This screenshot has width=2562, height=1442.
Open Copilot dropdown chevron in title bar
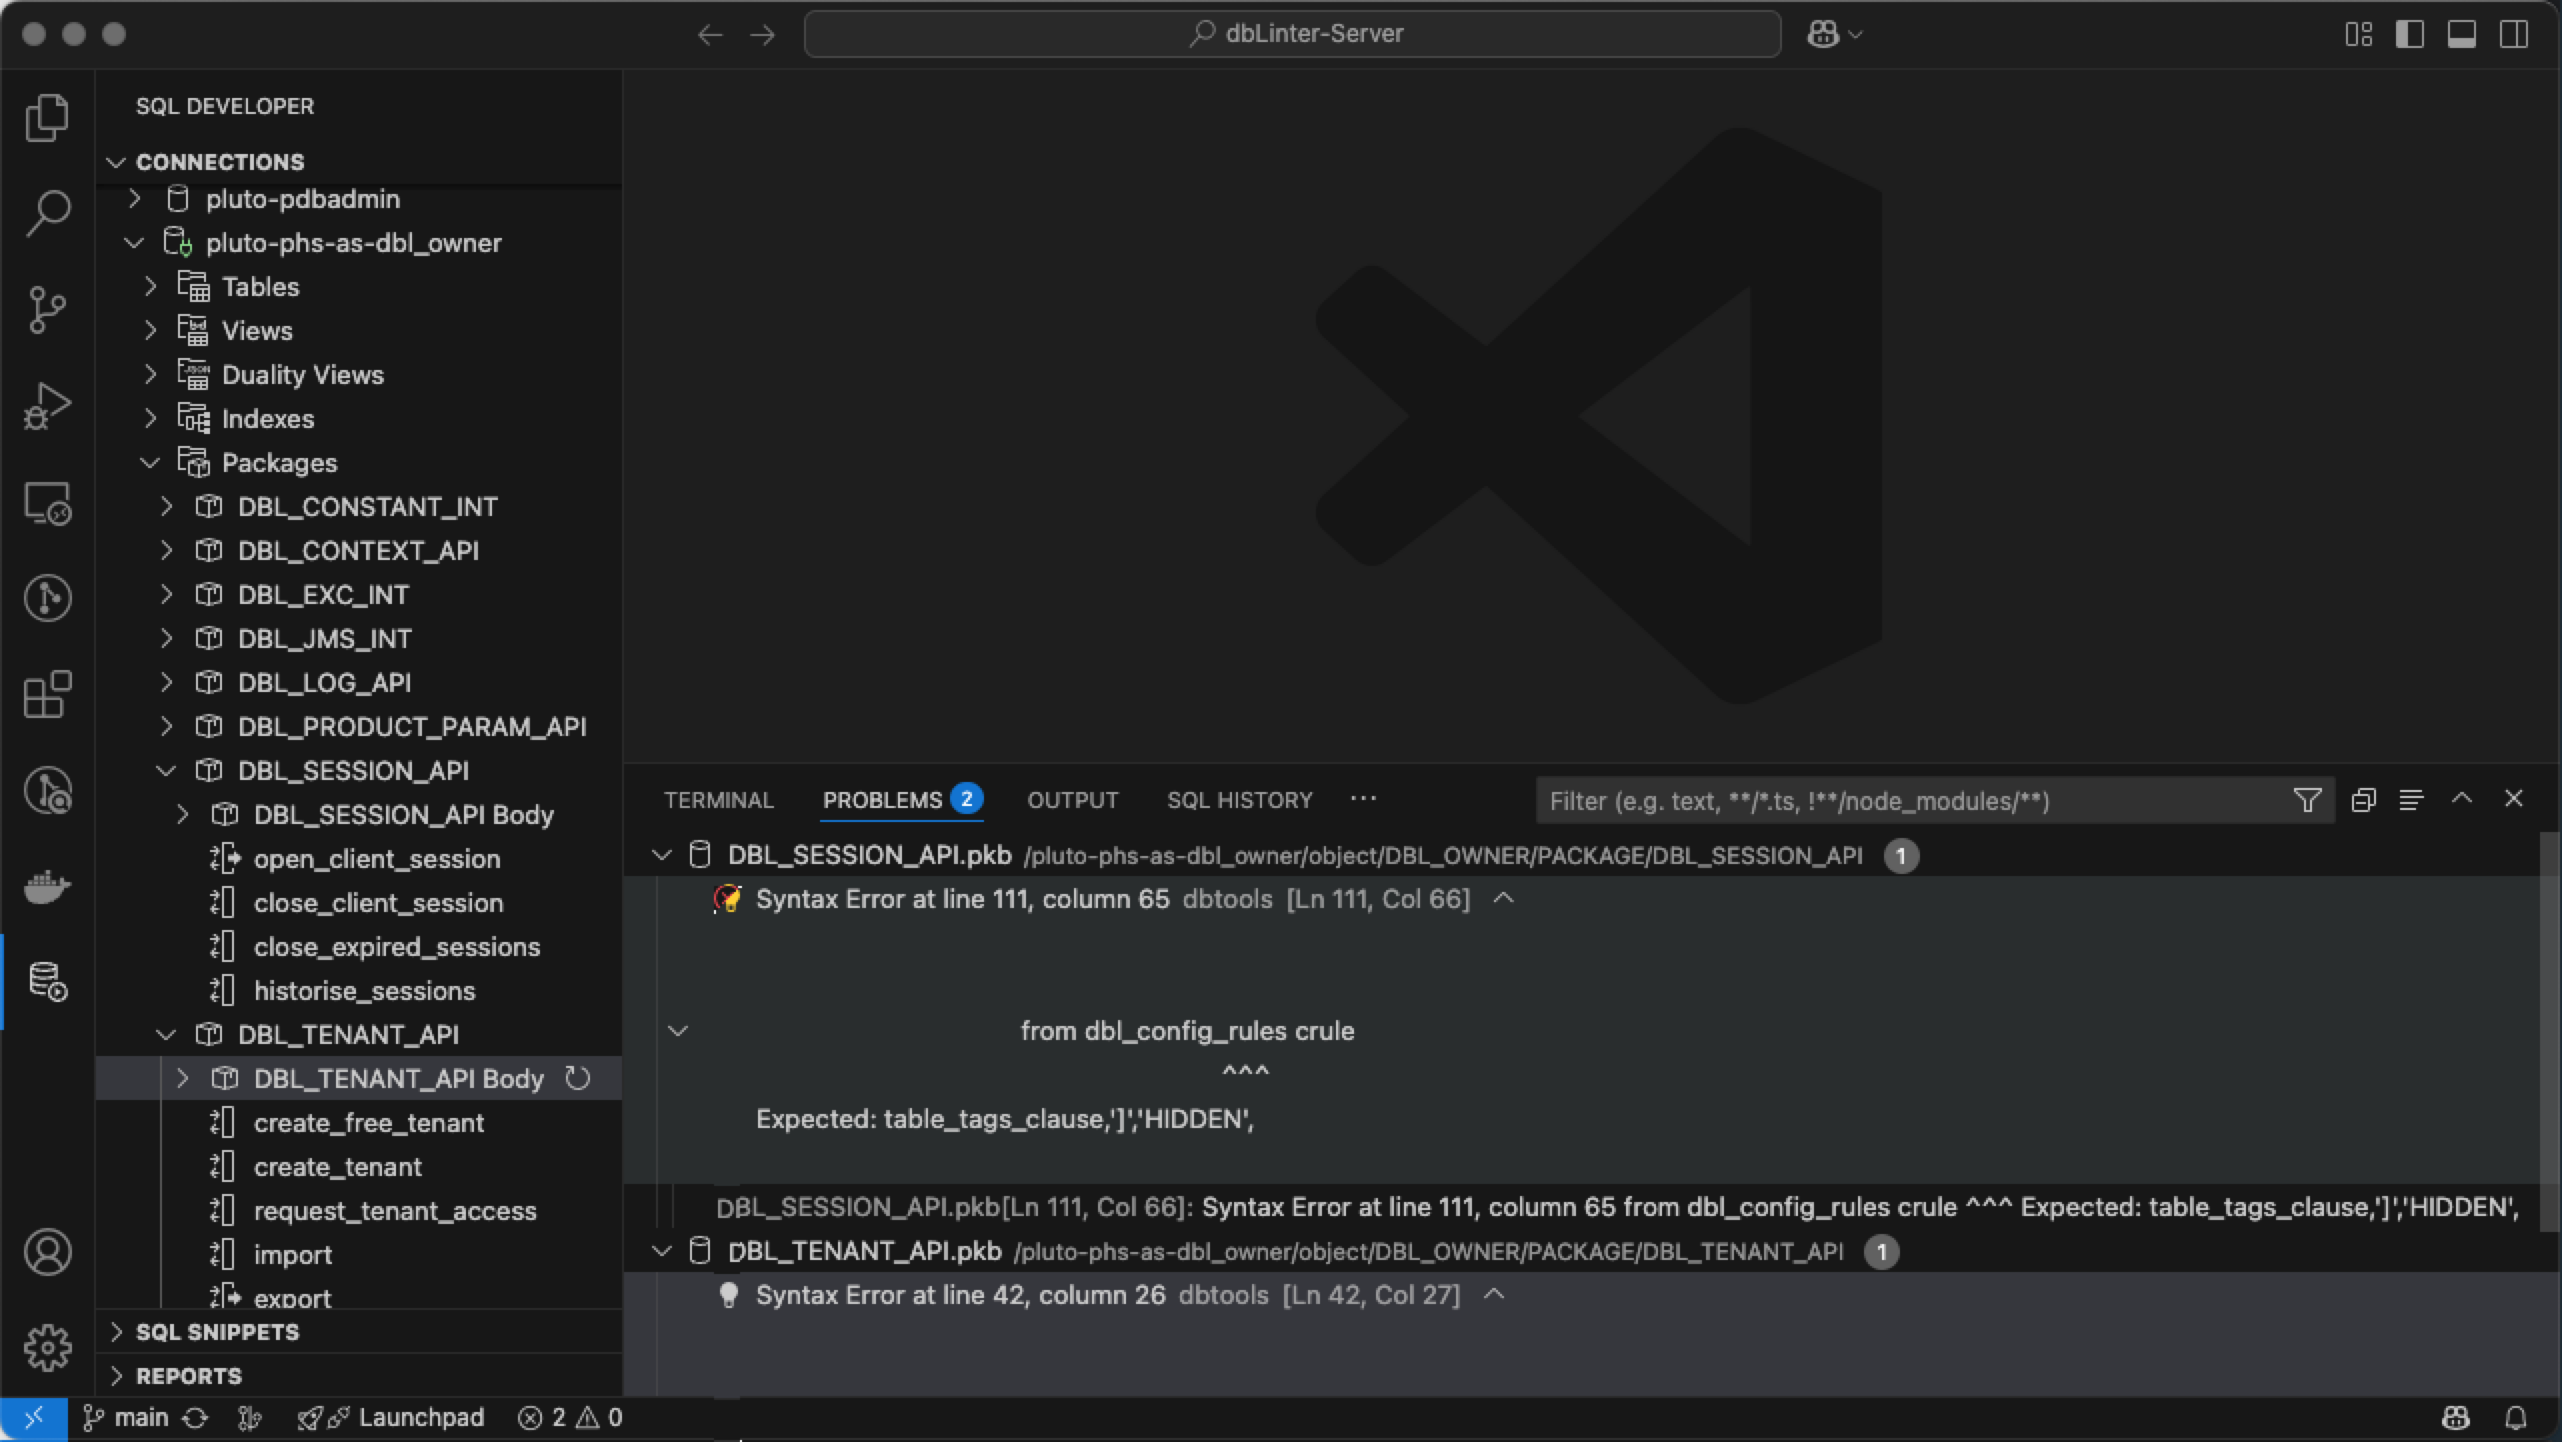(1855, 35)
